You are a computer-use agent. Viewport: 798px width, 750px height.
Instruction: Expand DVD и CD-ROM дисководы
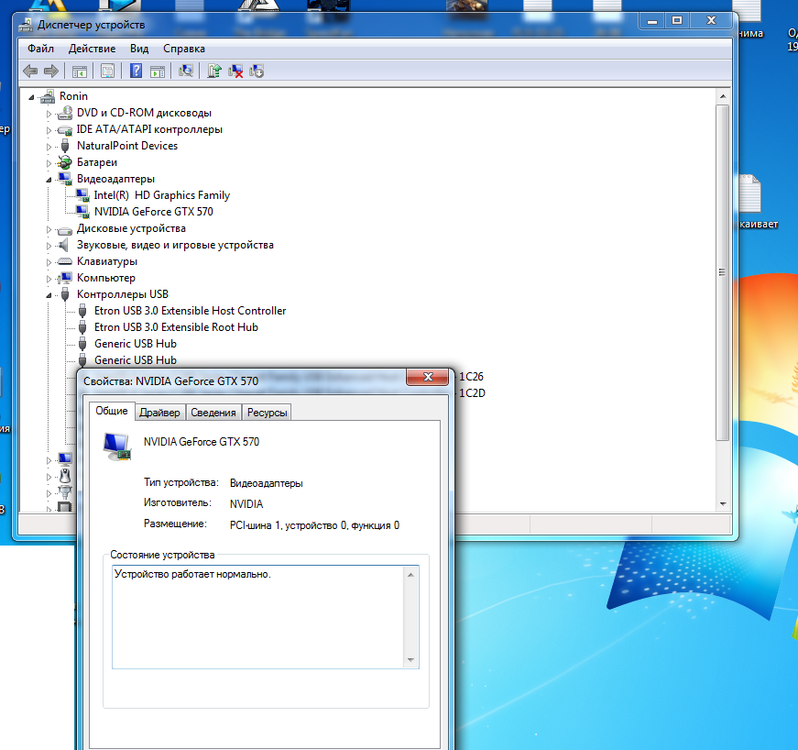(49, 113)
